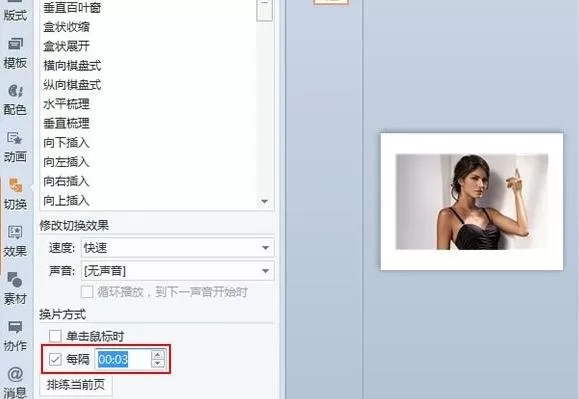This screenshot has height=399, width=579.
Task: Select the 切换 transition sidebar icon
Action: coord(15,194)
